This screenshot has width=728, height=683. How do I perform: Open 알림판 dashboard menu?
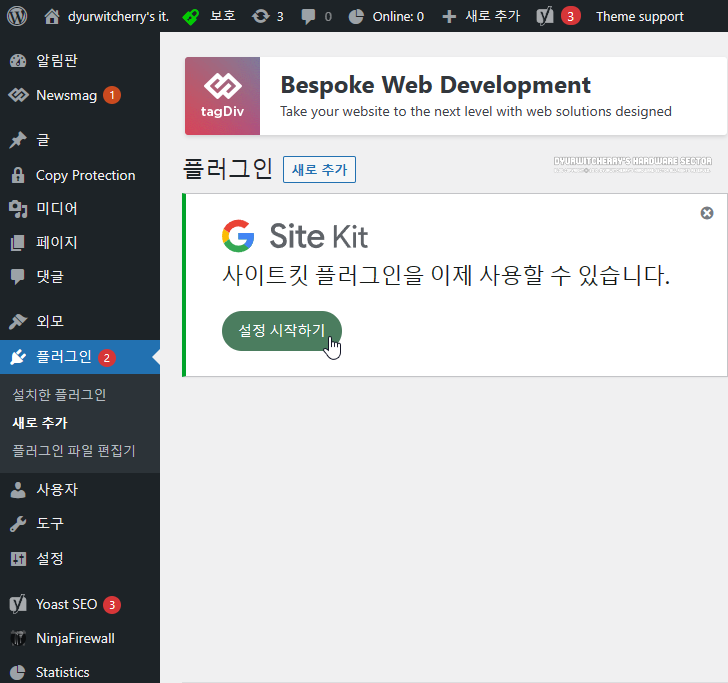(57, 61)
